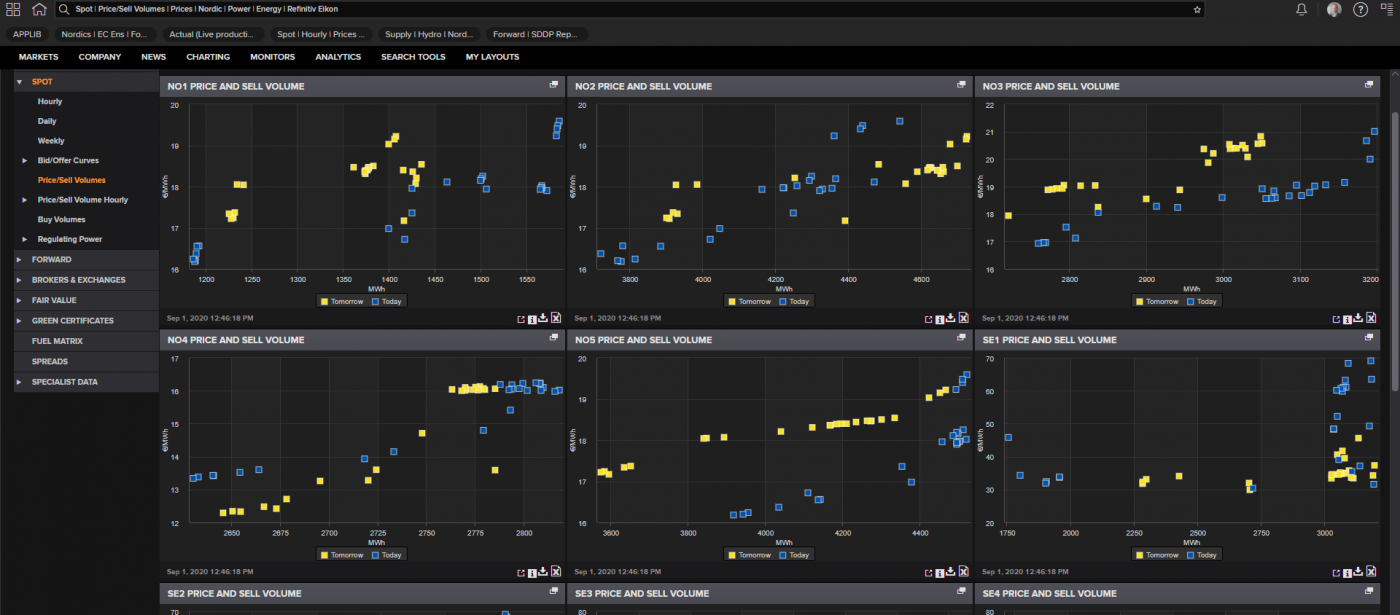
Task: Expand Price/Sell Volume Hourly submenu
Action: [x=25, y=200]
